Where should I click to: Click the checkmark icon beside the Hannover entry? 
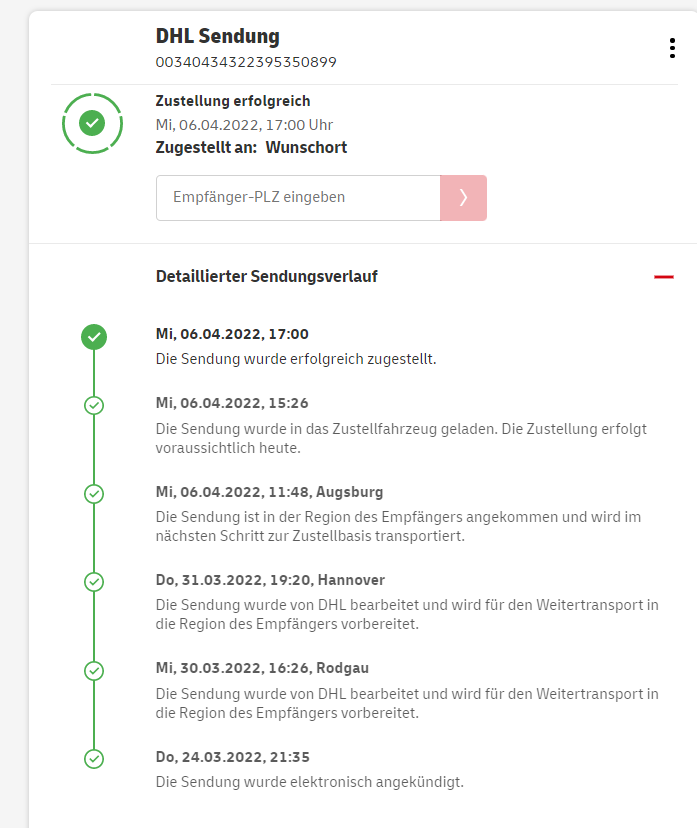click(94, 581)
